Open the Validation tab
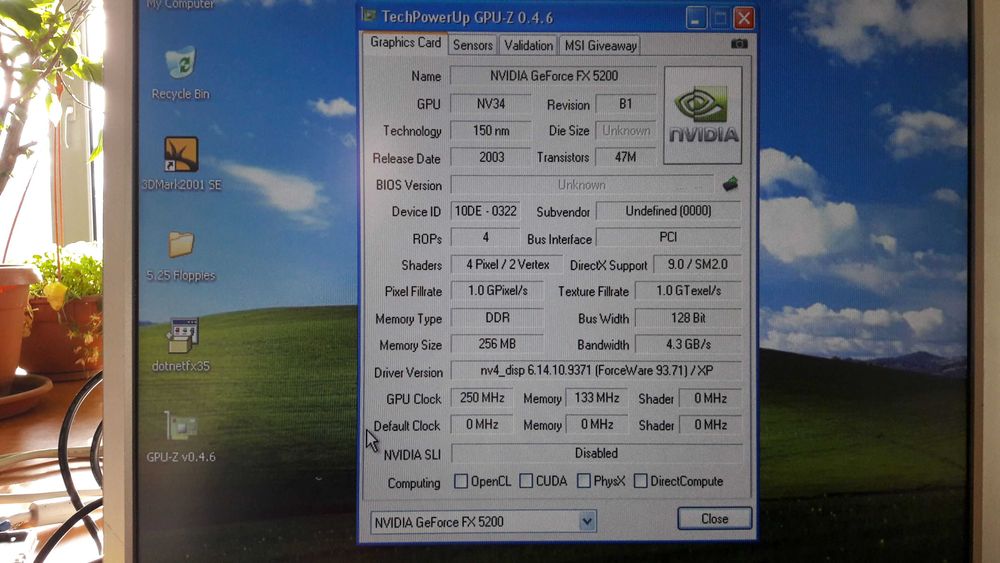 (528, 45)
